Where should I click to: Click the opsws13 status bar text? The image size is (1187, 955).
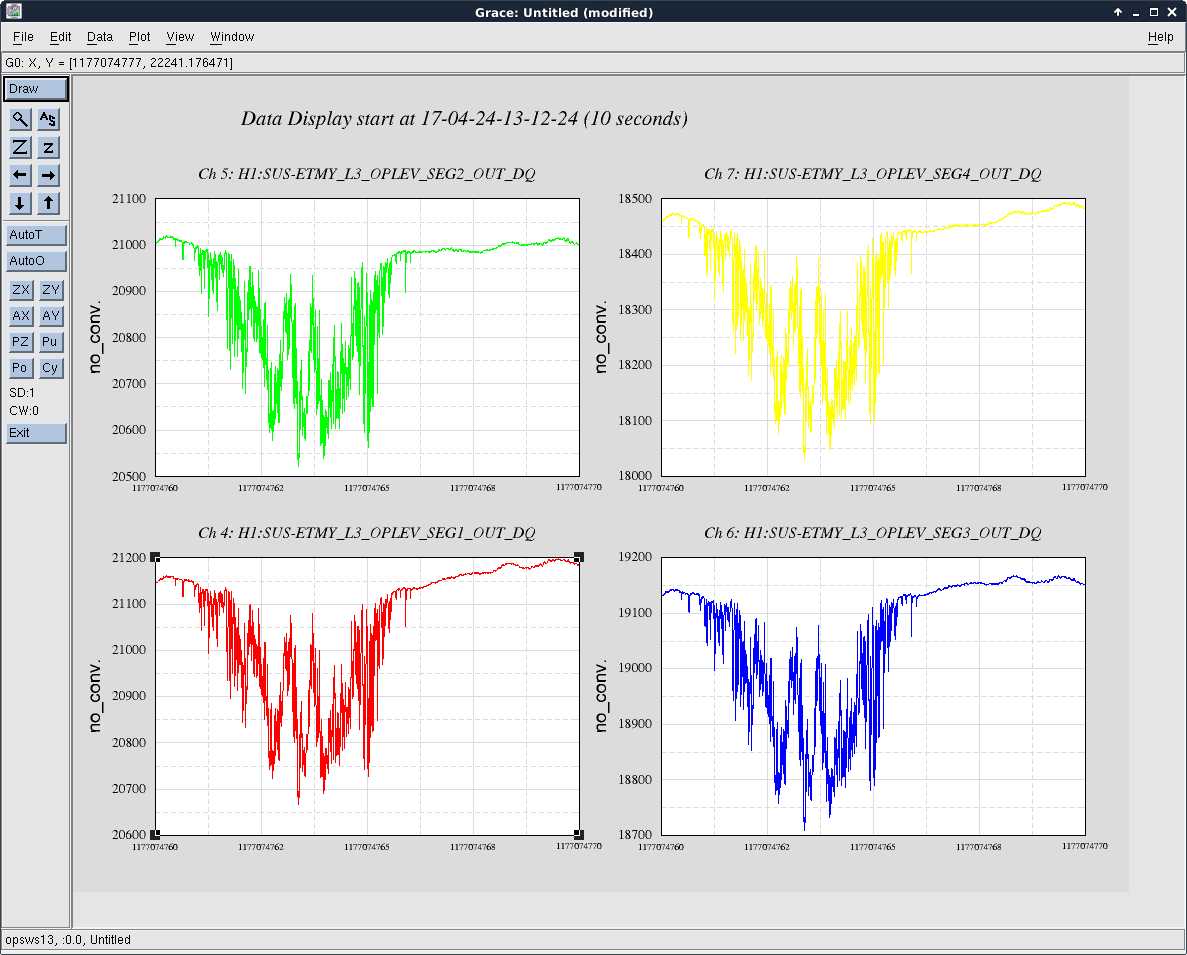coord(68,940)
